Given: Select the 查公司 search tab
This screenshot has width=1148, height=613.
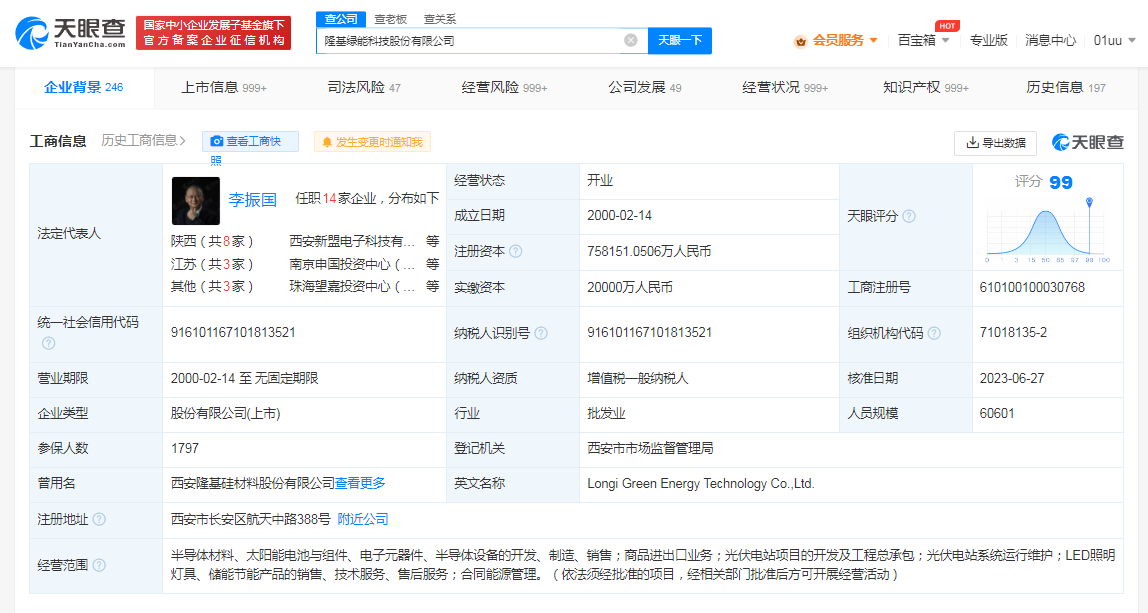Looking at the screenshot, I should (341, 19).
